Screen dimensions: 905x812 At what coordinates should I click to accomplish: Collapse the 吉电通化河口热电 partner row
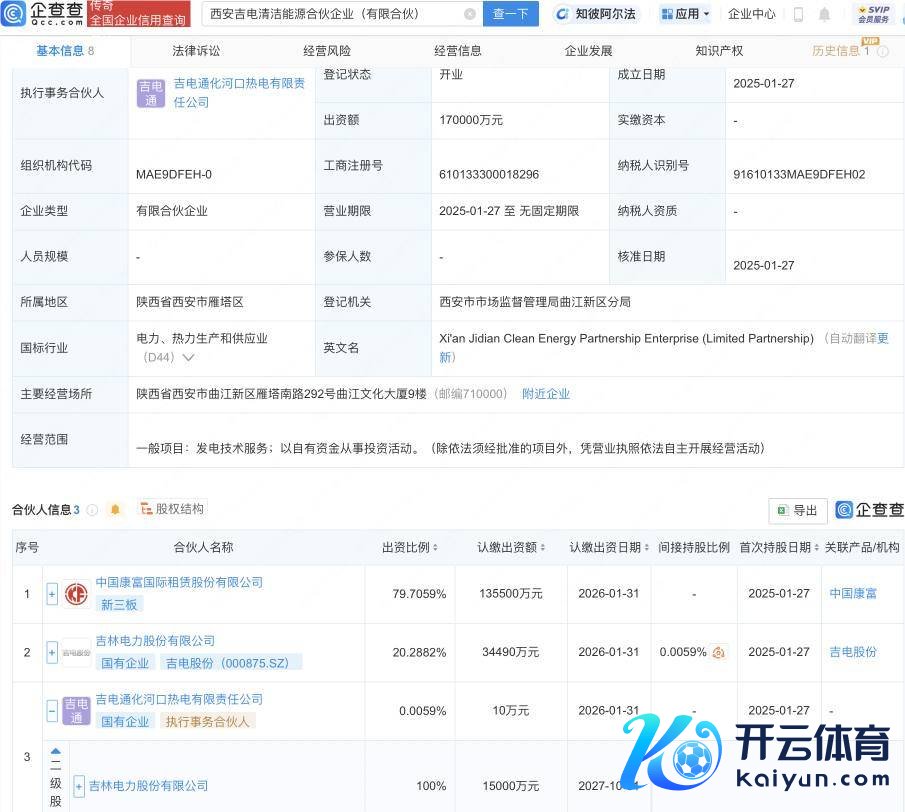click(52, 711)
